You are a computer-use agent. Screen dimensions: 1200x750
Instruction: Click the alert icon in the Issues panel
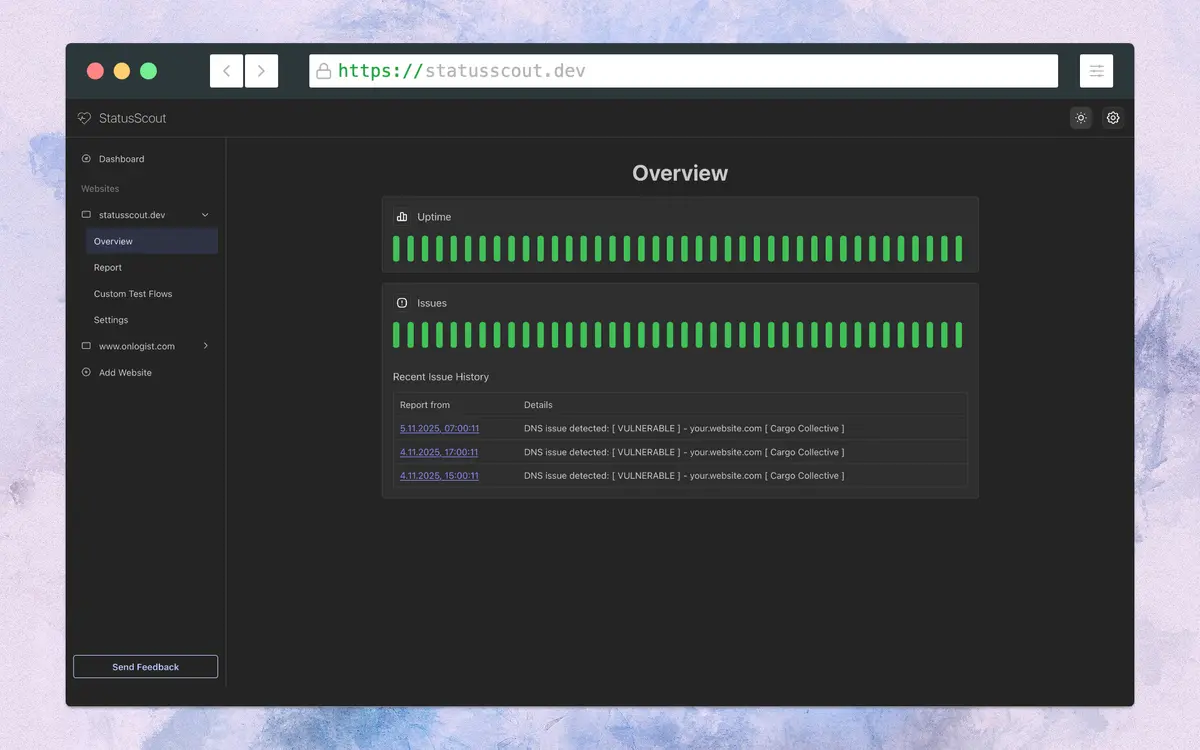402,302
